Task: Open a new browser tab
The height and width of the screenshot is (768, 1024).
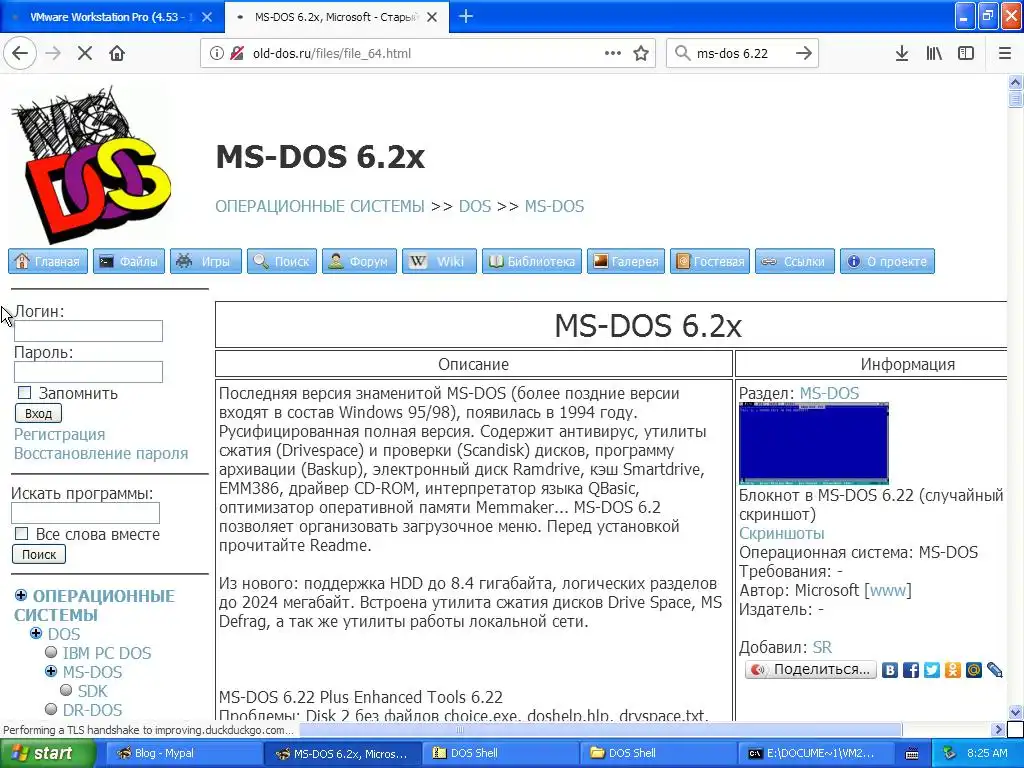Action: (x=466, y=16)
